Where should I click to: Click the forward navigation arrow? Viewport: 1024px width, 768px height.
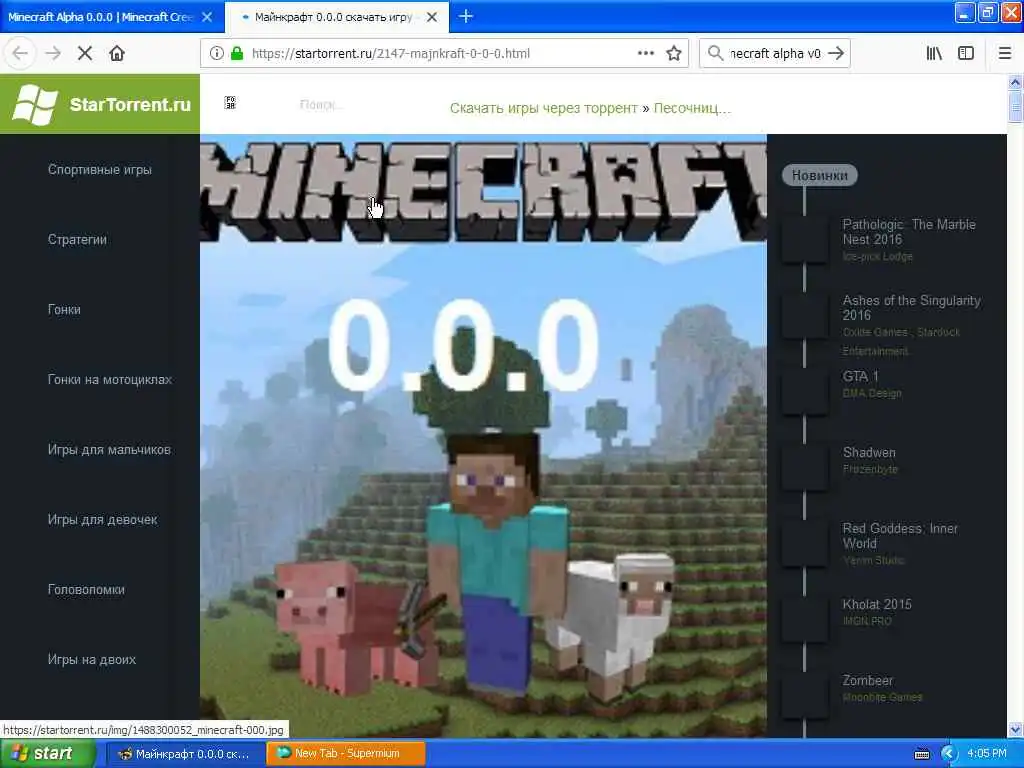(53, 54)
